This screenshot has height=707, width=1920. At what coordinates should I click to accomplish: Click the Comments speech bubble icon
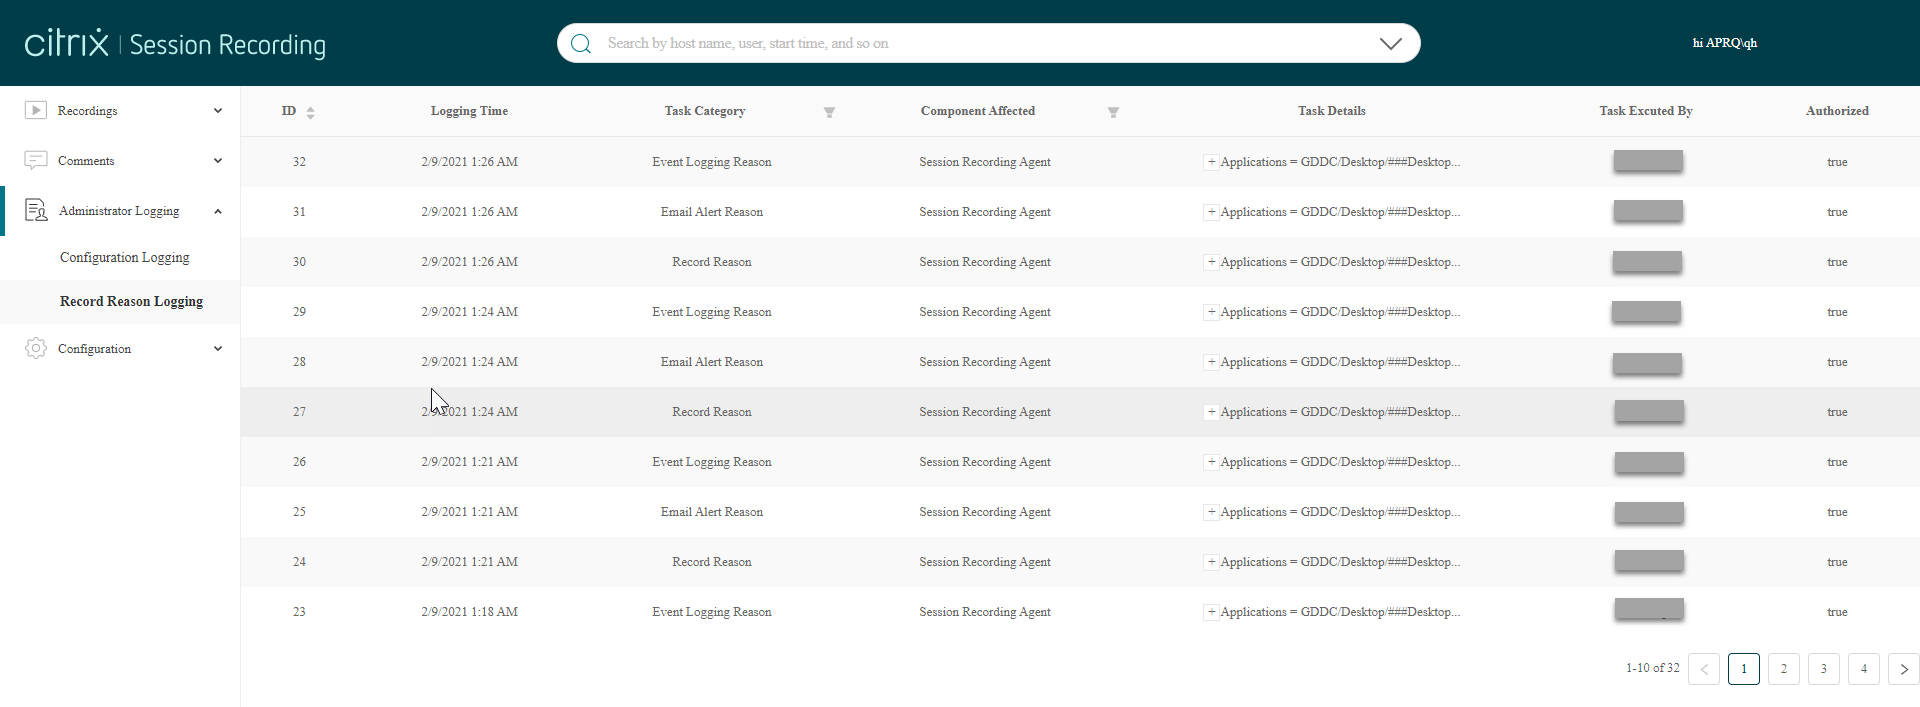click(36, 160)
